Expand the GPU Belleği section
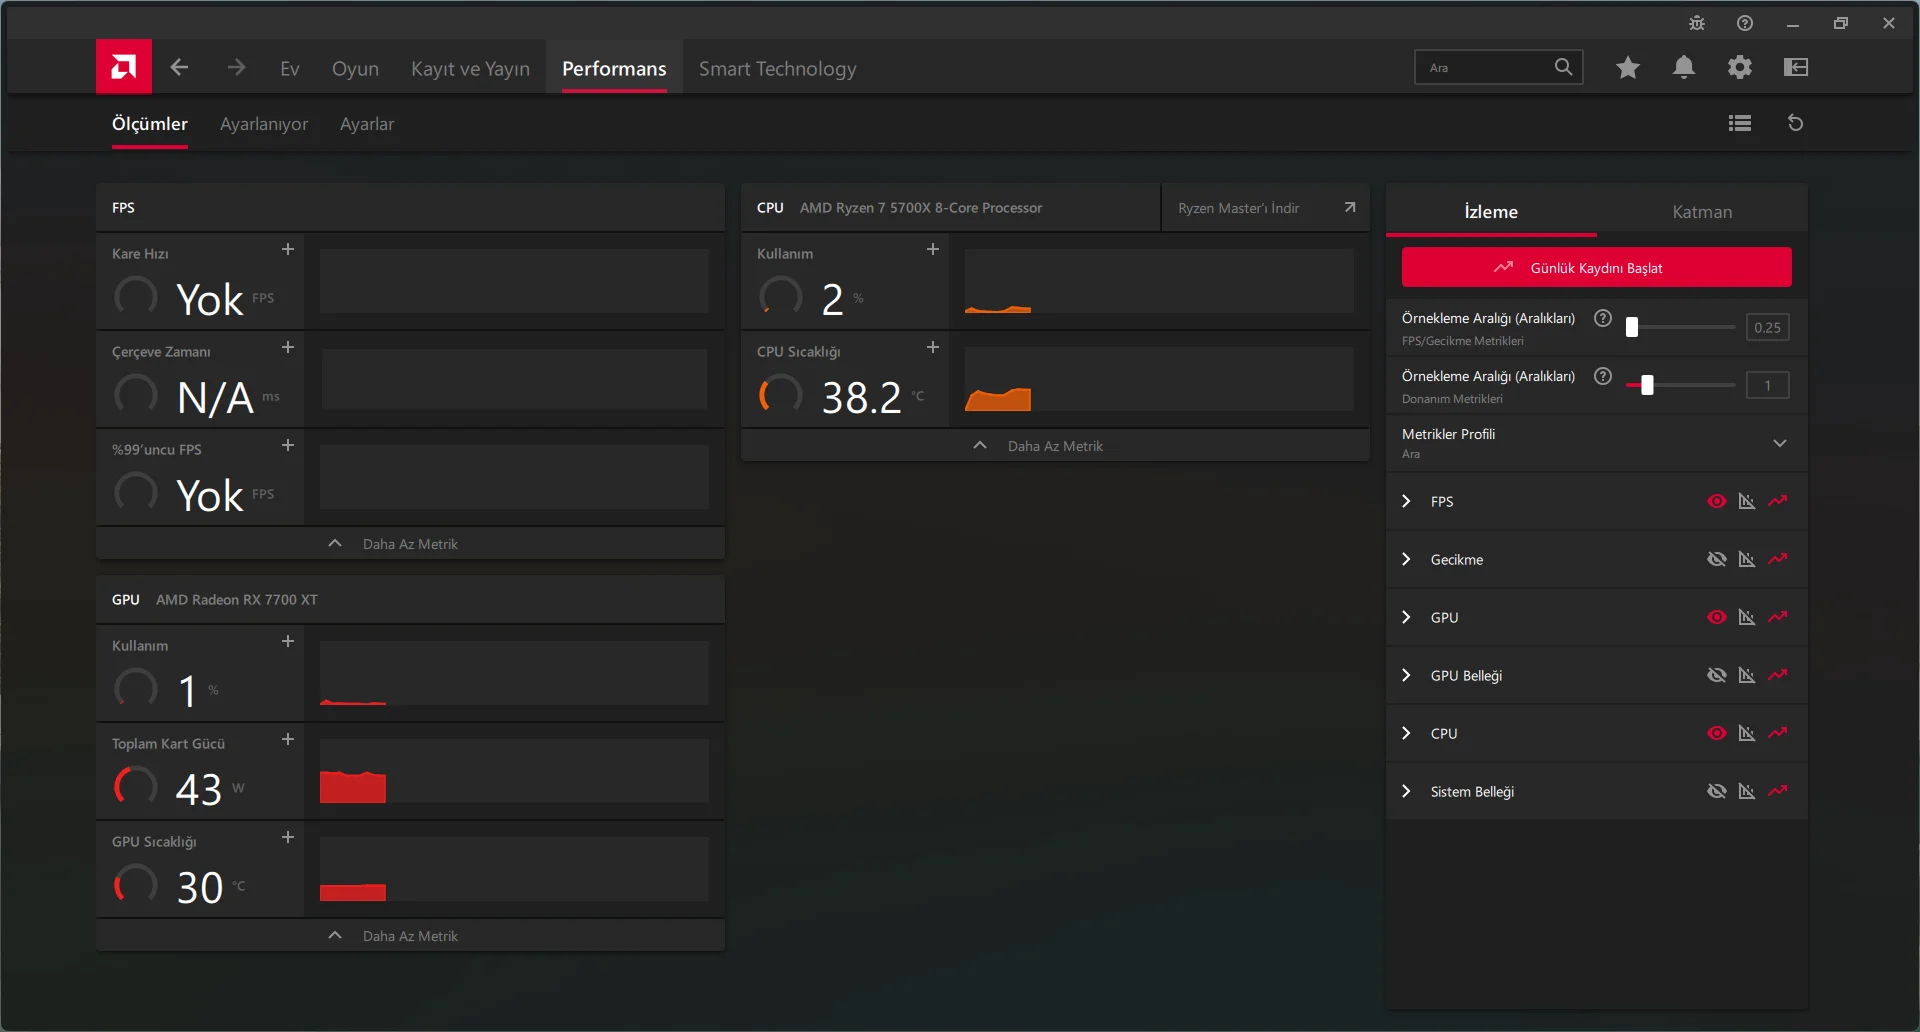 coord(1406,675)
